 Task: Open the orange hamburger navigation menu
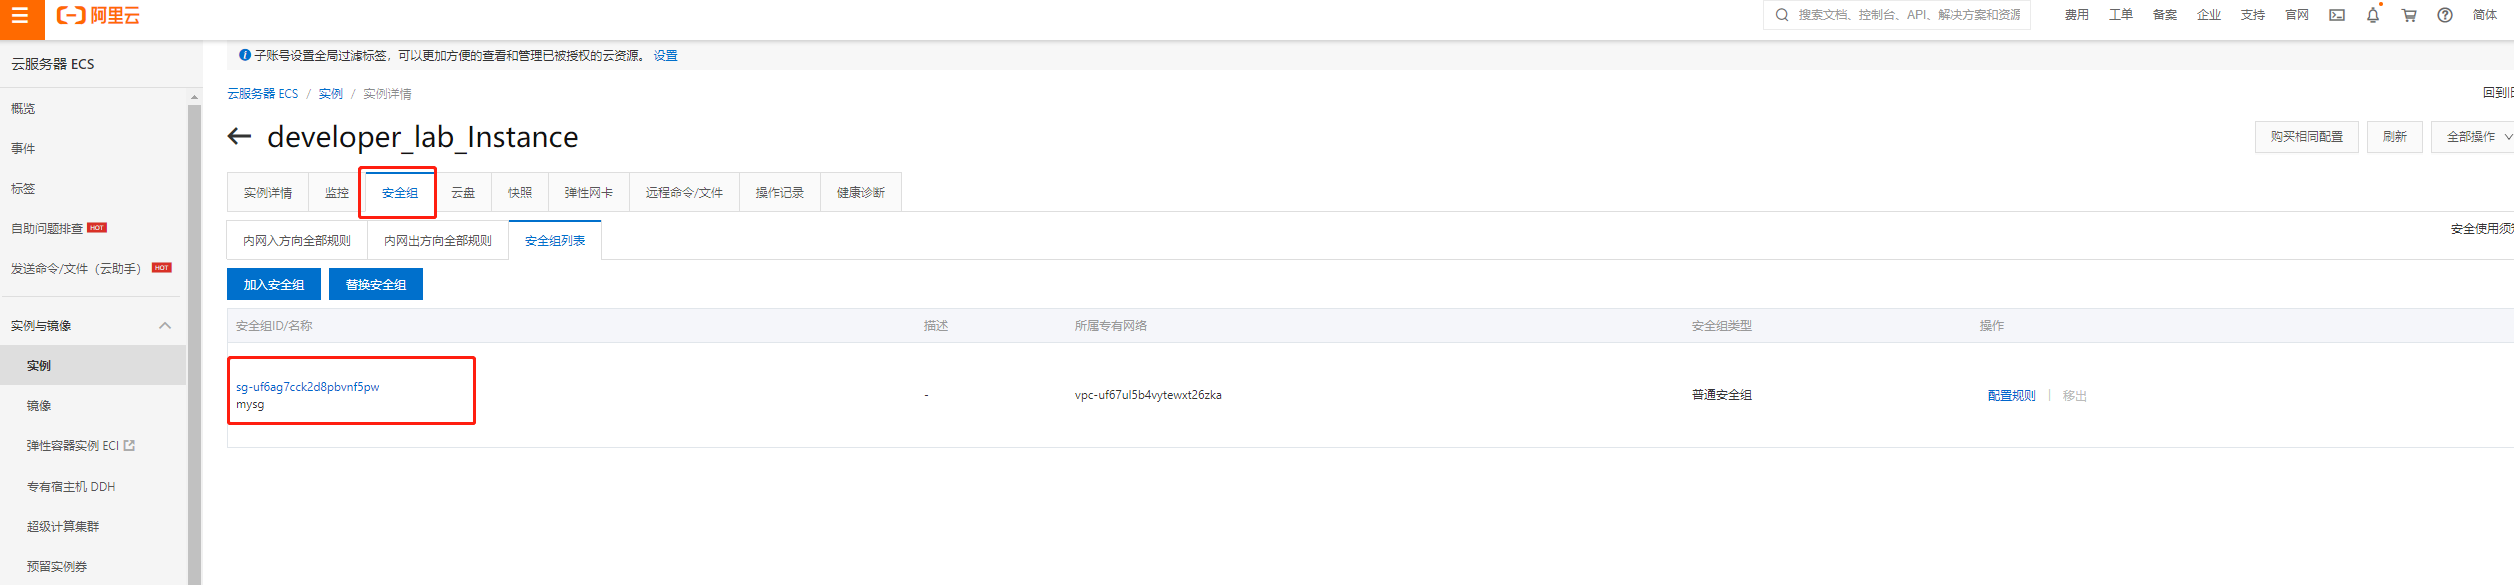click(x=20, y=17)
